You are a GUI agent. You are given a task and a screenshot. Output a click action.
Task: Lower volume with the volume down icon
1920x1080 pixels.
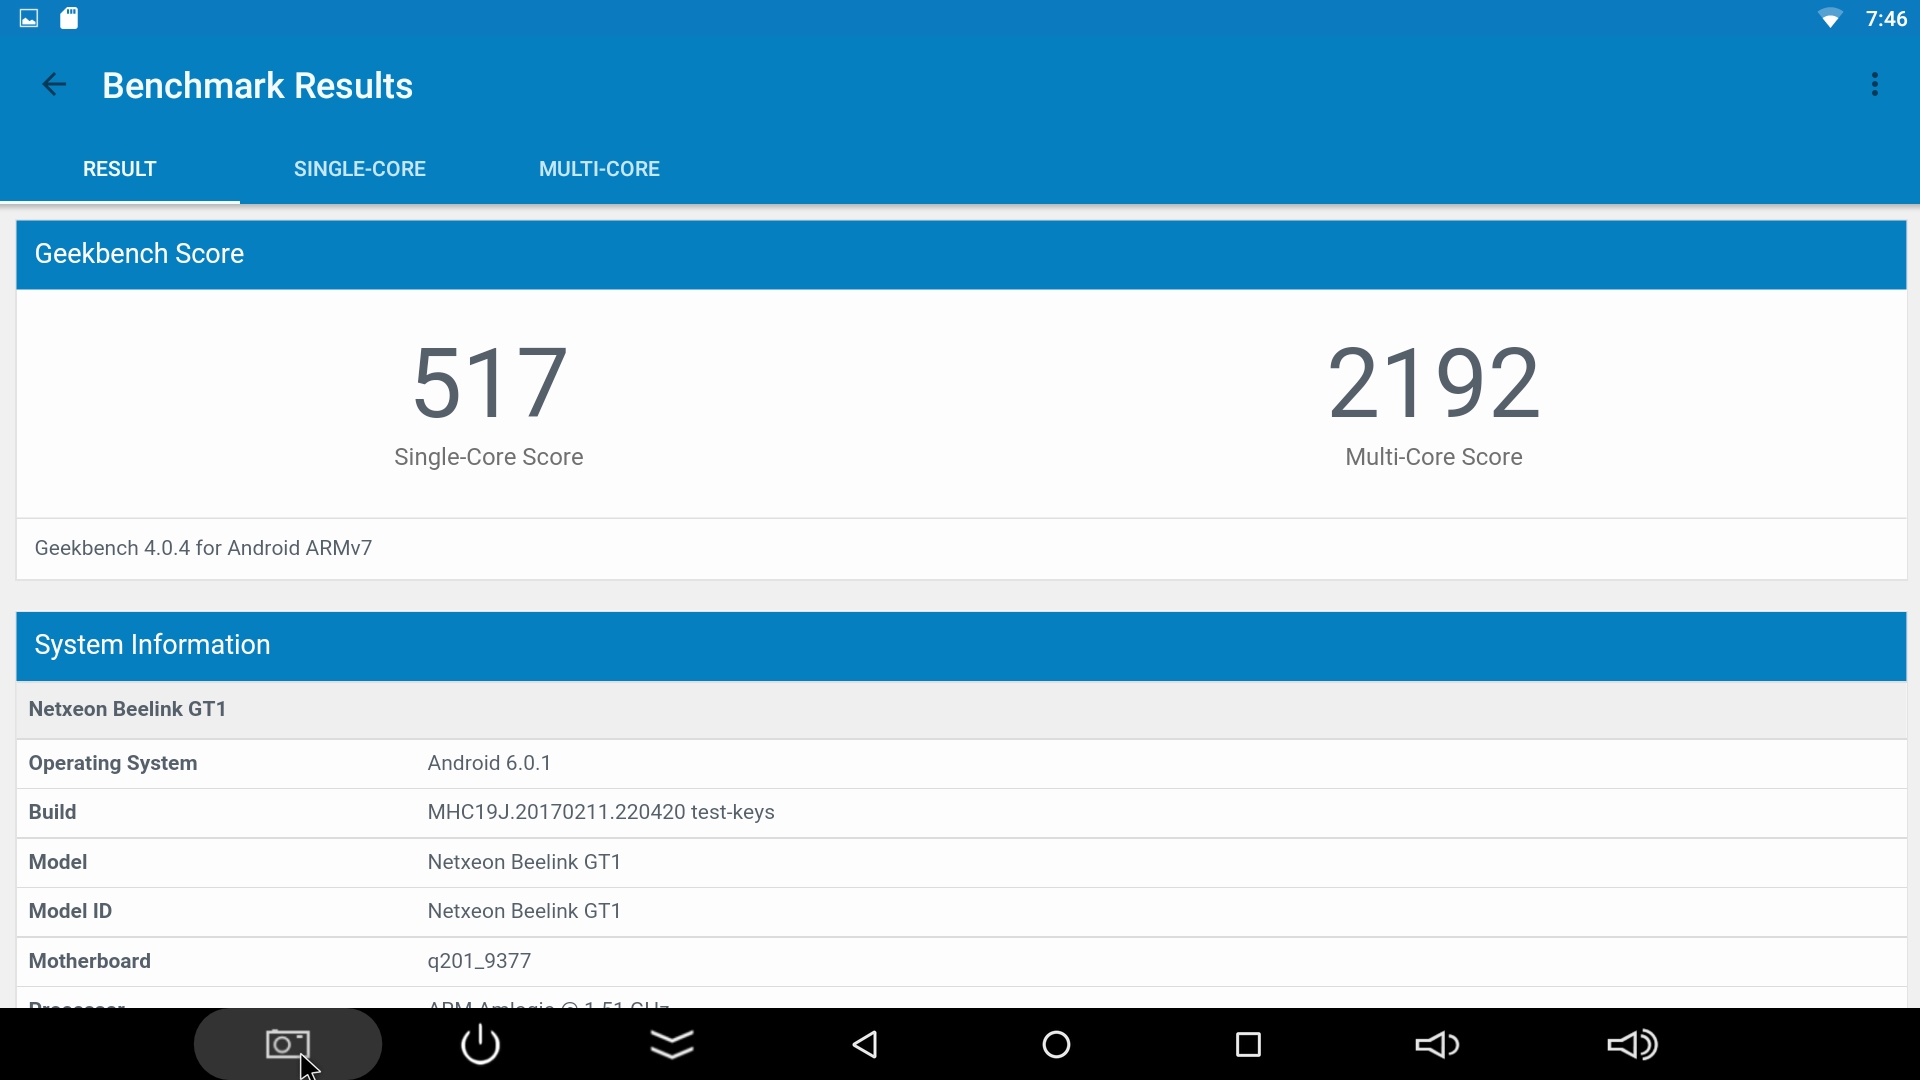click(1437, 1044)
